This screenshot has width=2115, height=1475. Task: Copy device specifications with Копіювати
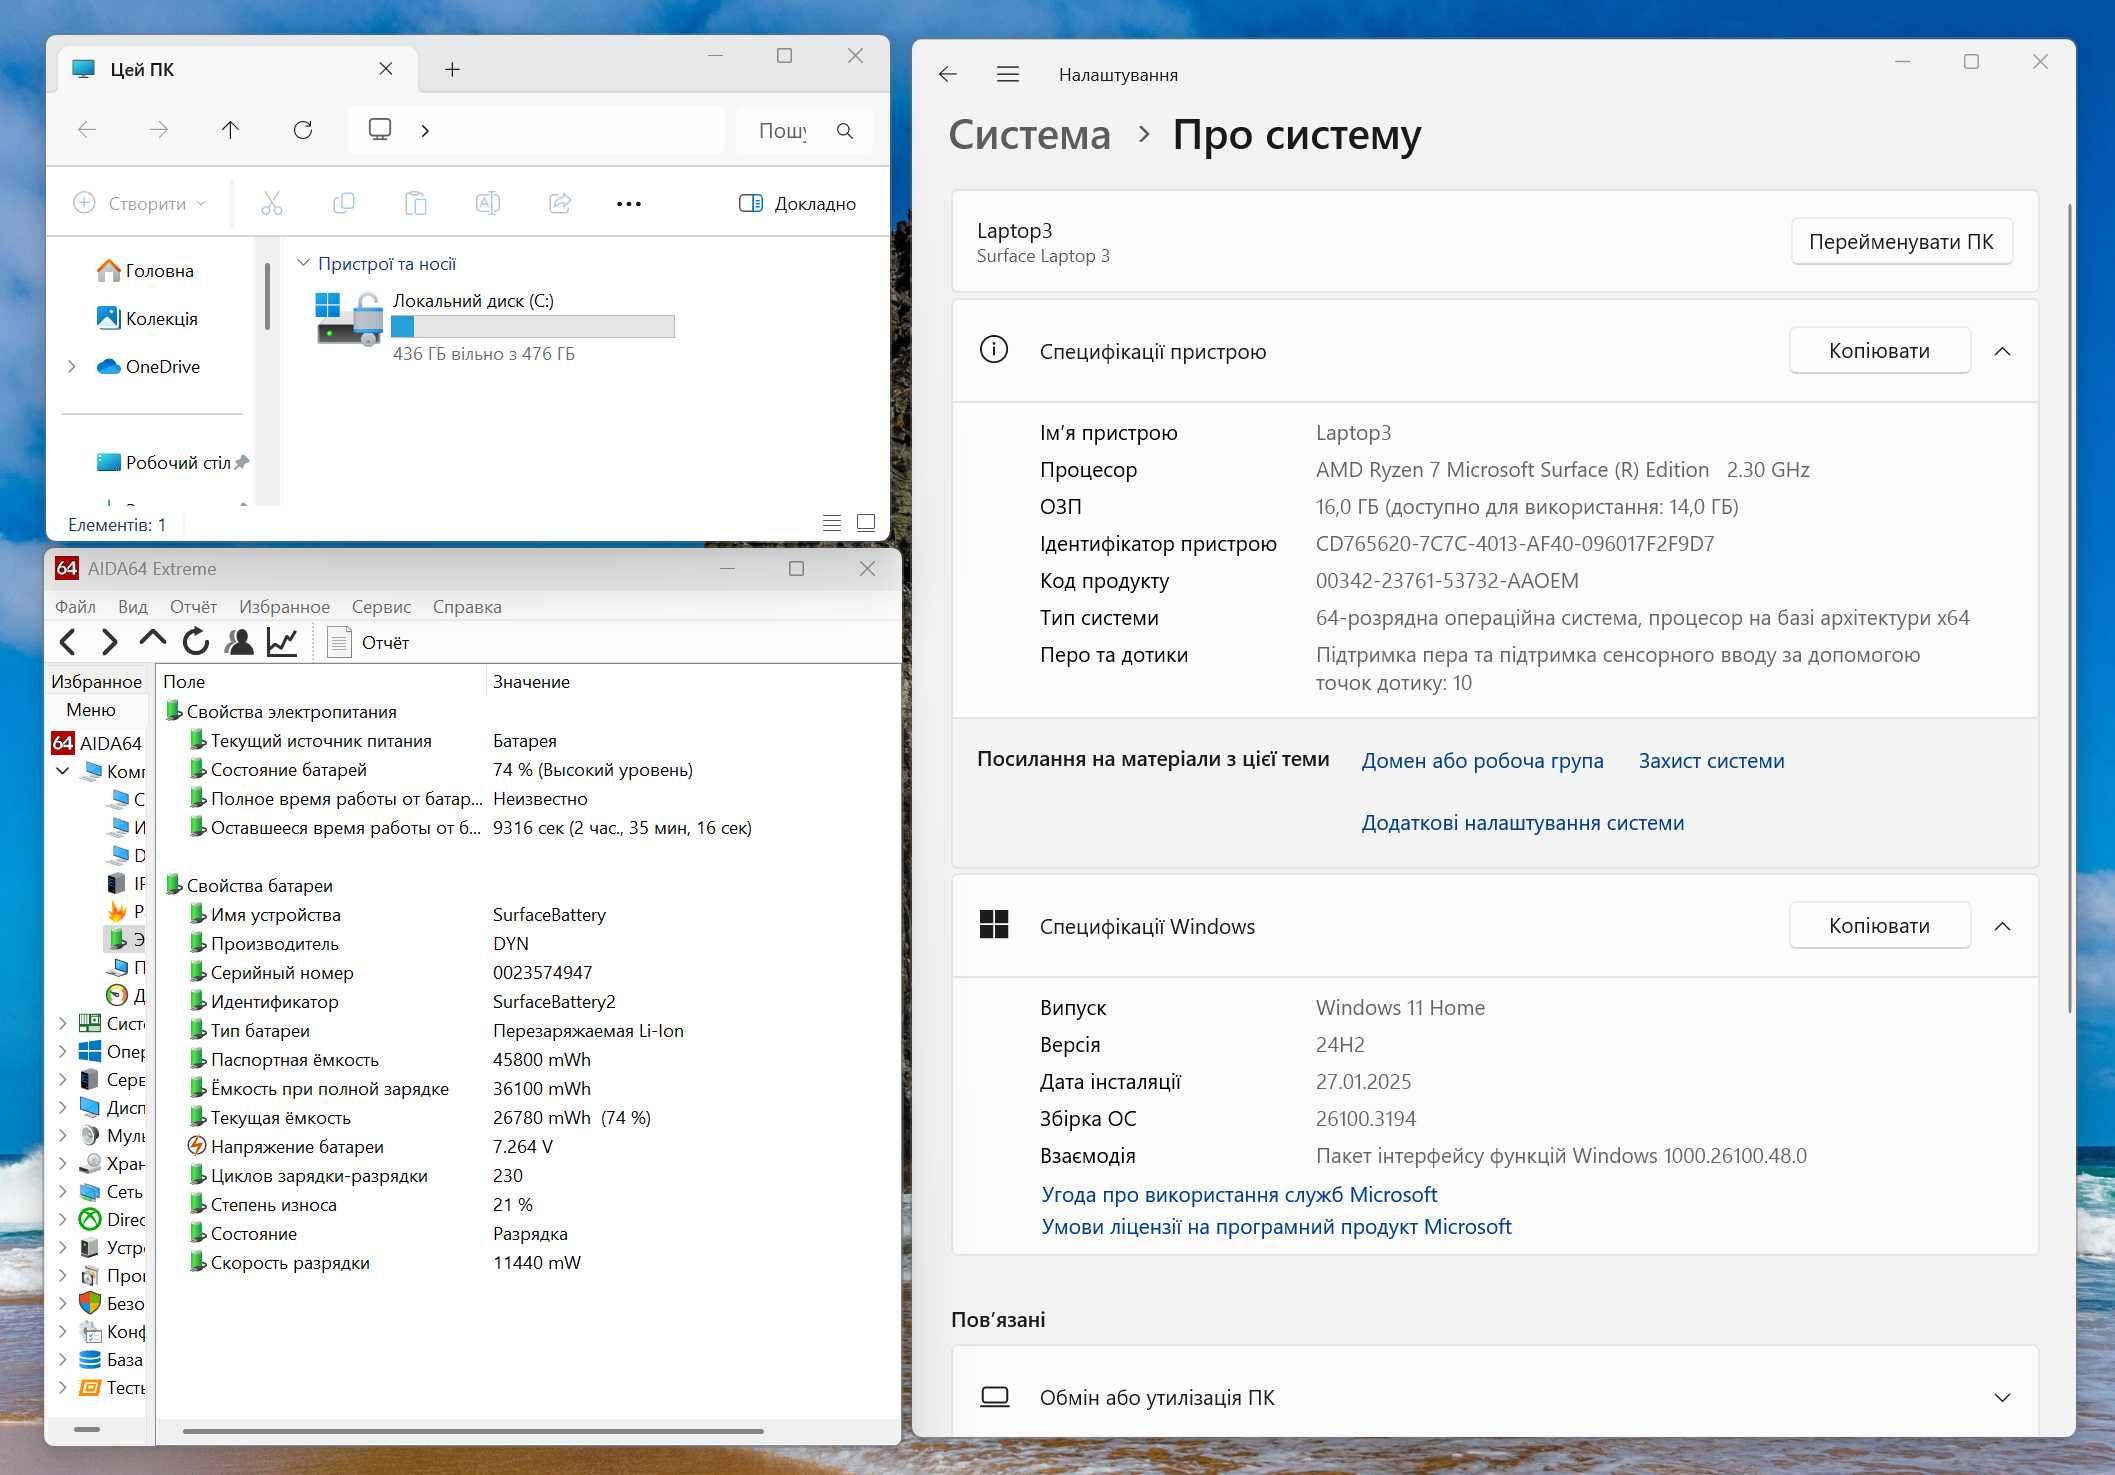(1879, 351)
